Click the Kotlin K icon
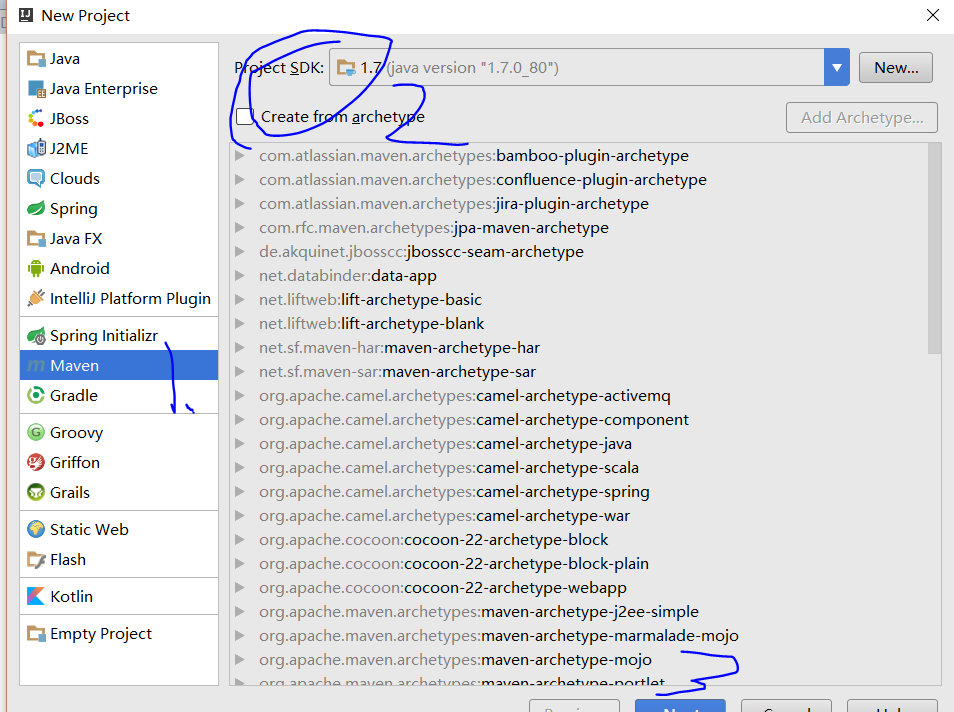Screen dimensions: 954x712 [x=37, y=596]
